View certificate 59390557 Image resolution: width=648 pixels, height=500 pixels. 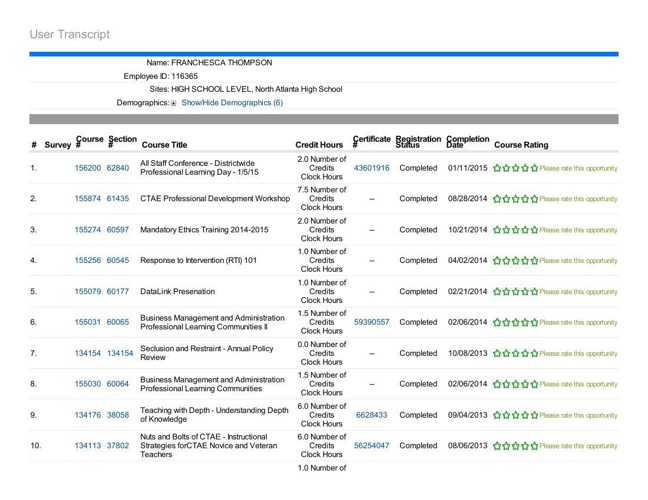coord(372,322)
